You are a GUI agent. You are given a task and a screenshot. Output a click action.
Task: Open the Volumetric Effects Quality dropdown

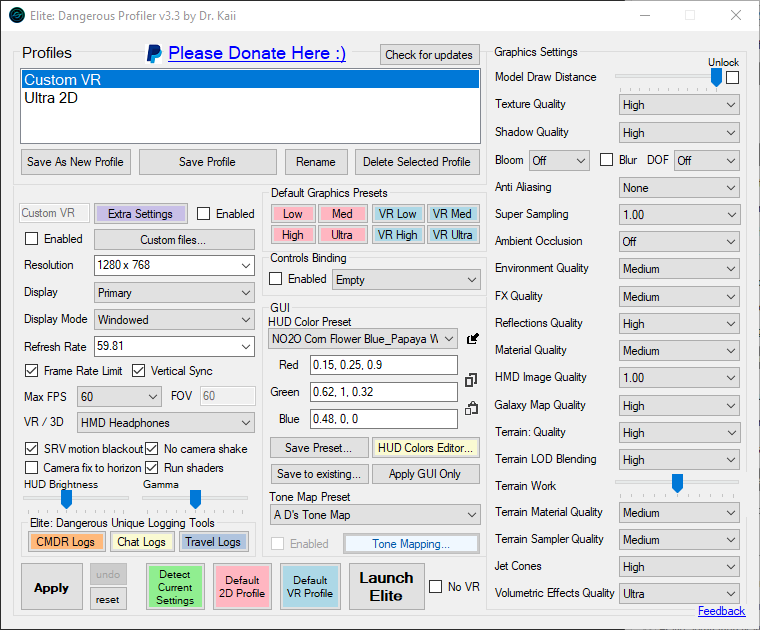click(x=679, y=594)
